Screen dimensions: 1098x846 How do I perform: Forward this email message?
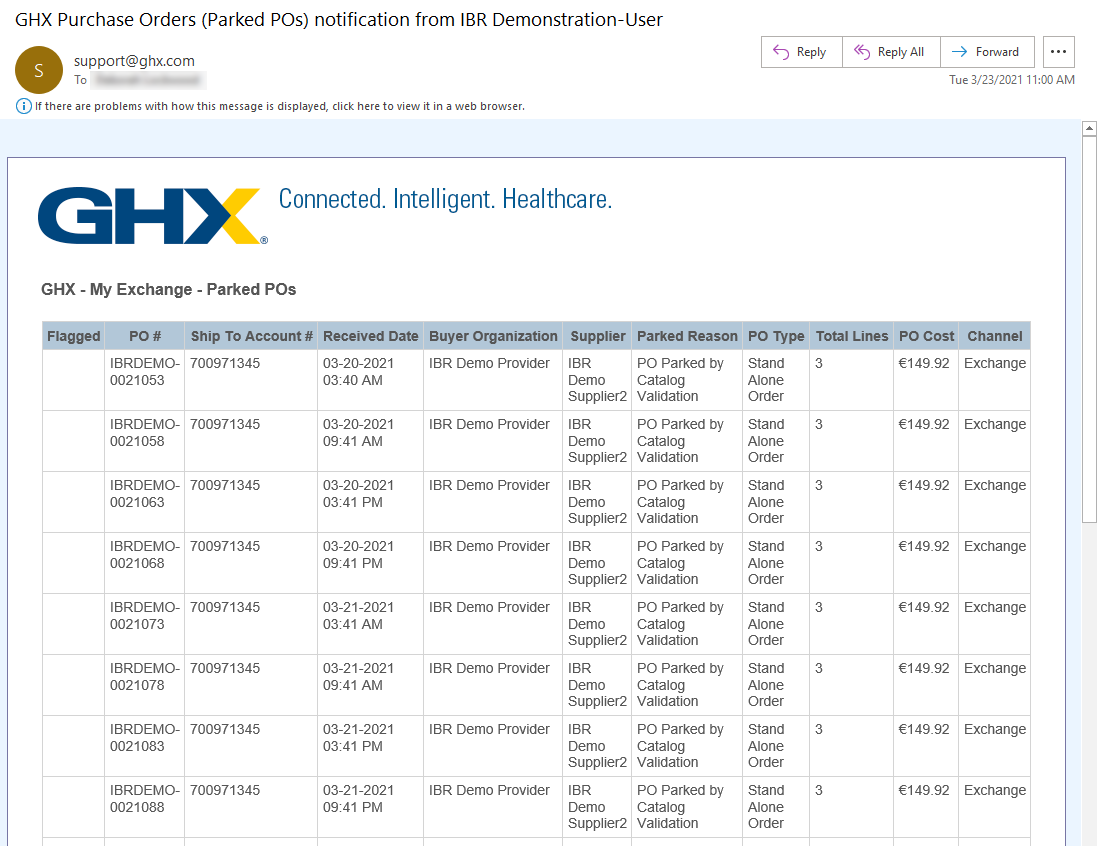click(x=987, y=52)
